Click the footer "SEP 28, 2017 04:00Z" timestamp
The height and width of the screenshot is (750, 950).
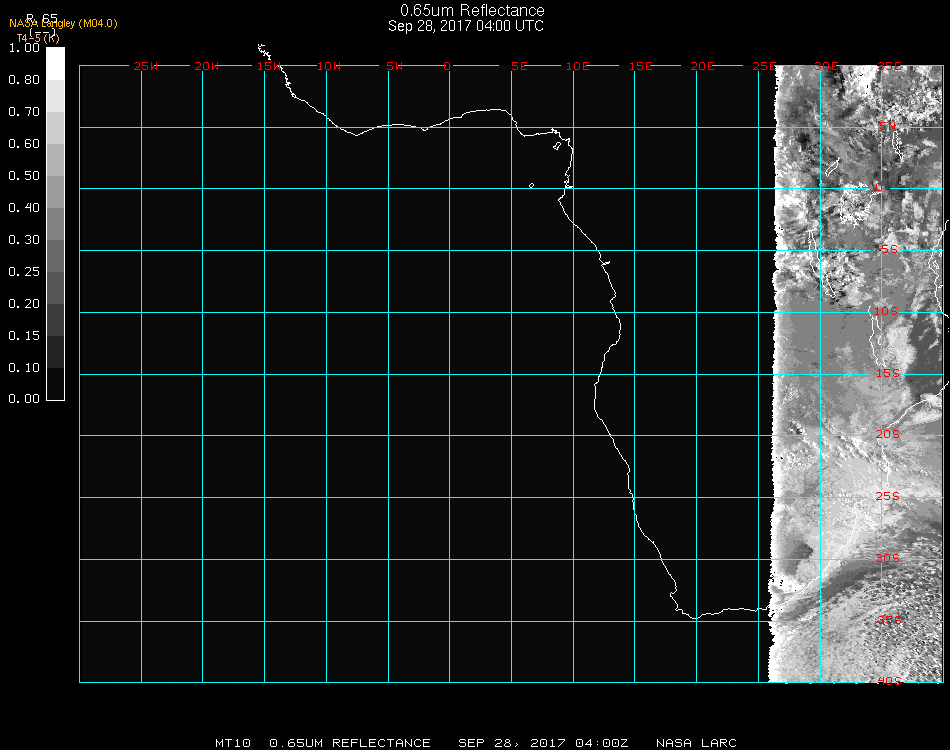(543, 743)
